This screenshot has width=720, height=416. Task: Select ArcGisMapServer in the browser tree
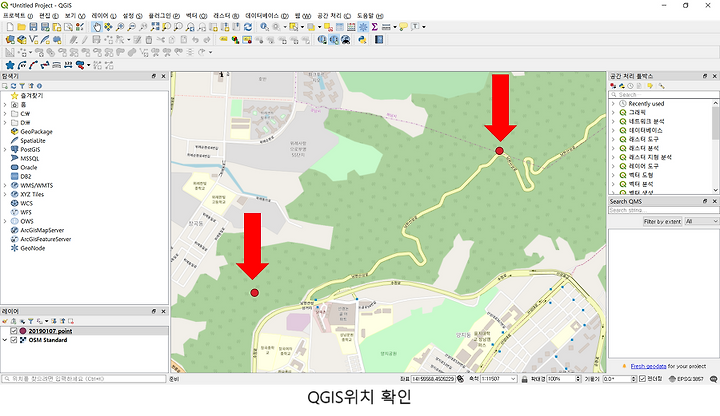42,230
